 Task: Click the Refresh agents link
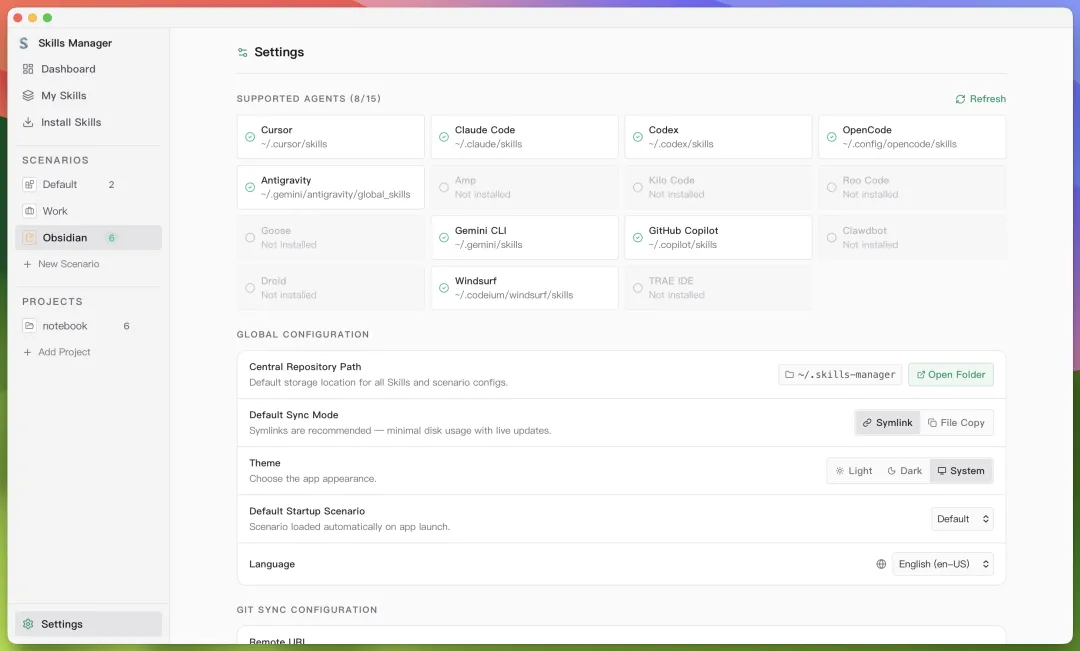[980, 99]
